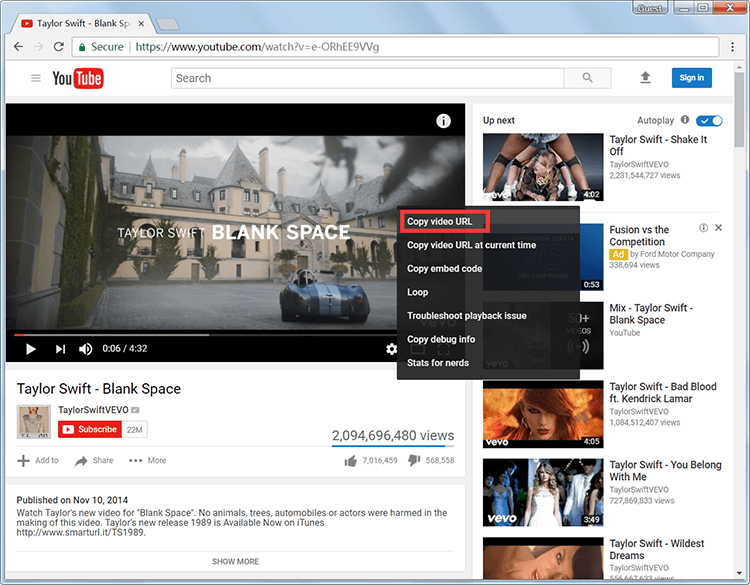Viewport: 750px width, 585px height.
Task: Open the TaylorSwiftVEVO channel name link
Action: pos(93,410)
